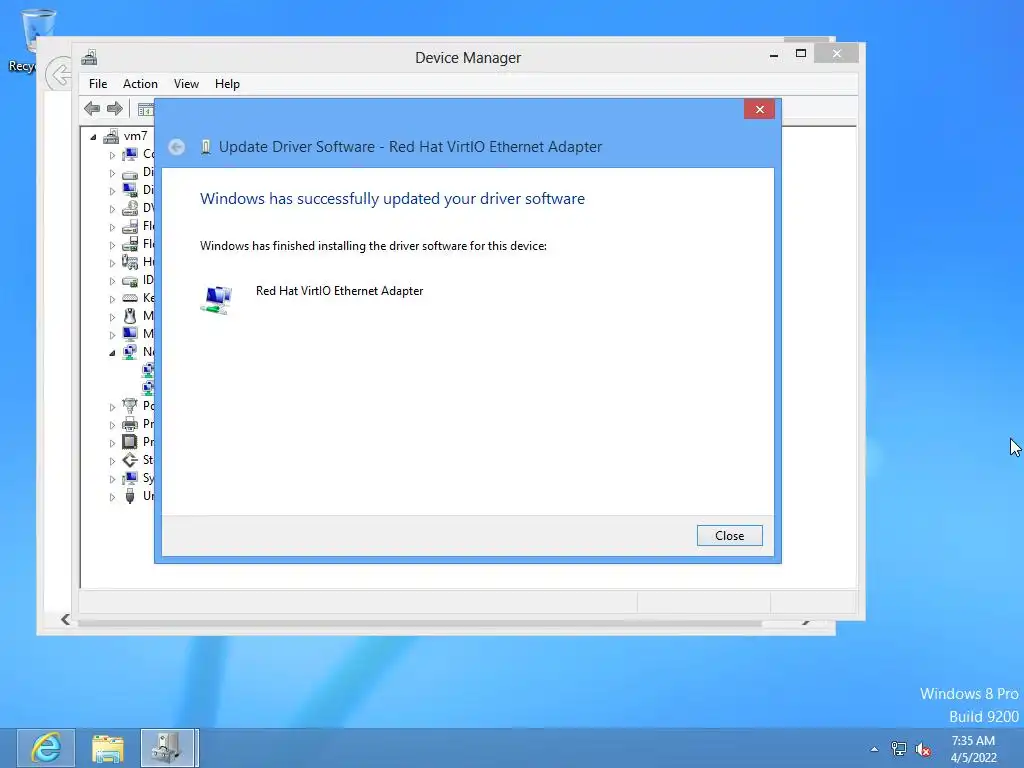Click the Network adapters category icon
Image resolution: width=1024 pixels, height=768 pixels.
130,352
